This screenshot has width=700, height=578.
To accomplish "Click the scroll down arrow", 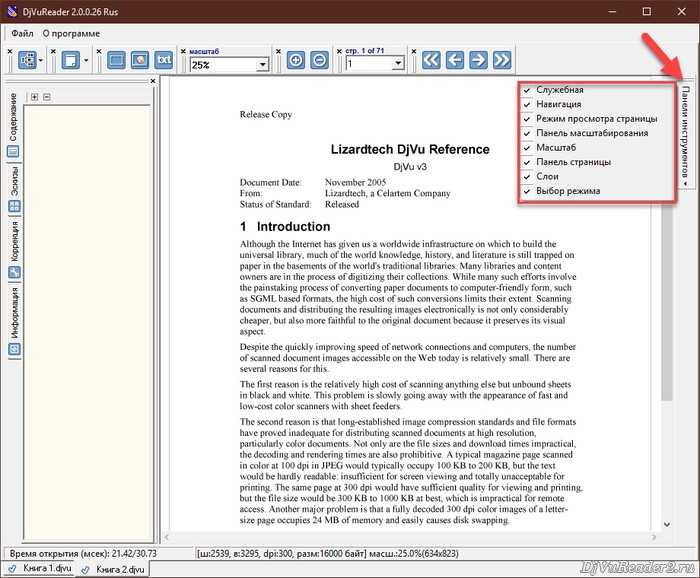I will click(667, 524).
